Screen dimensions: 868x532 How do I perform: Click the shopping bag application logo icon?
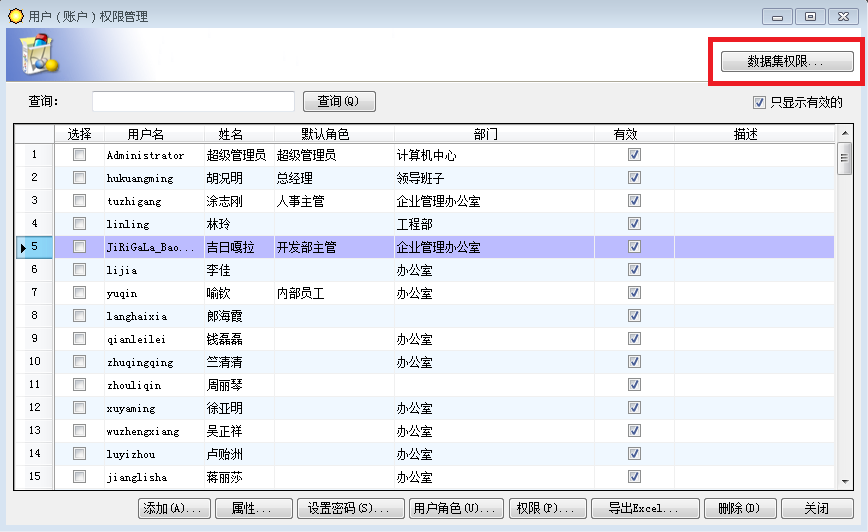[x=38, y=54]
